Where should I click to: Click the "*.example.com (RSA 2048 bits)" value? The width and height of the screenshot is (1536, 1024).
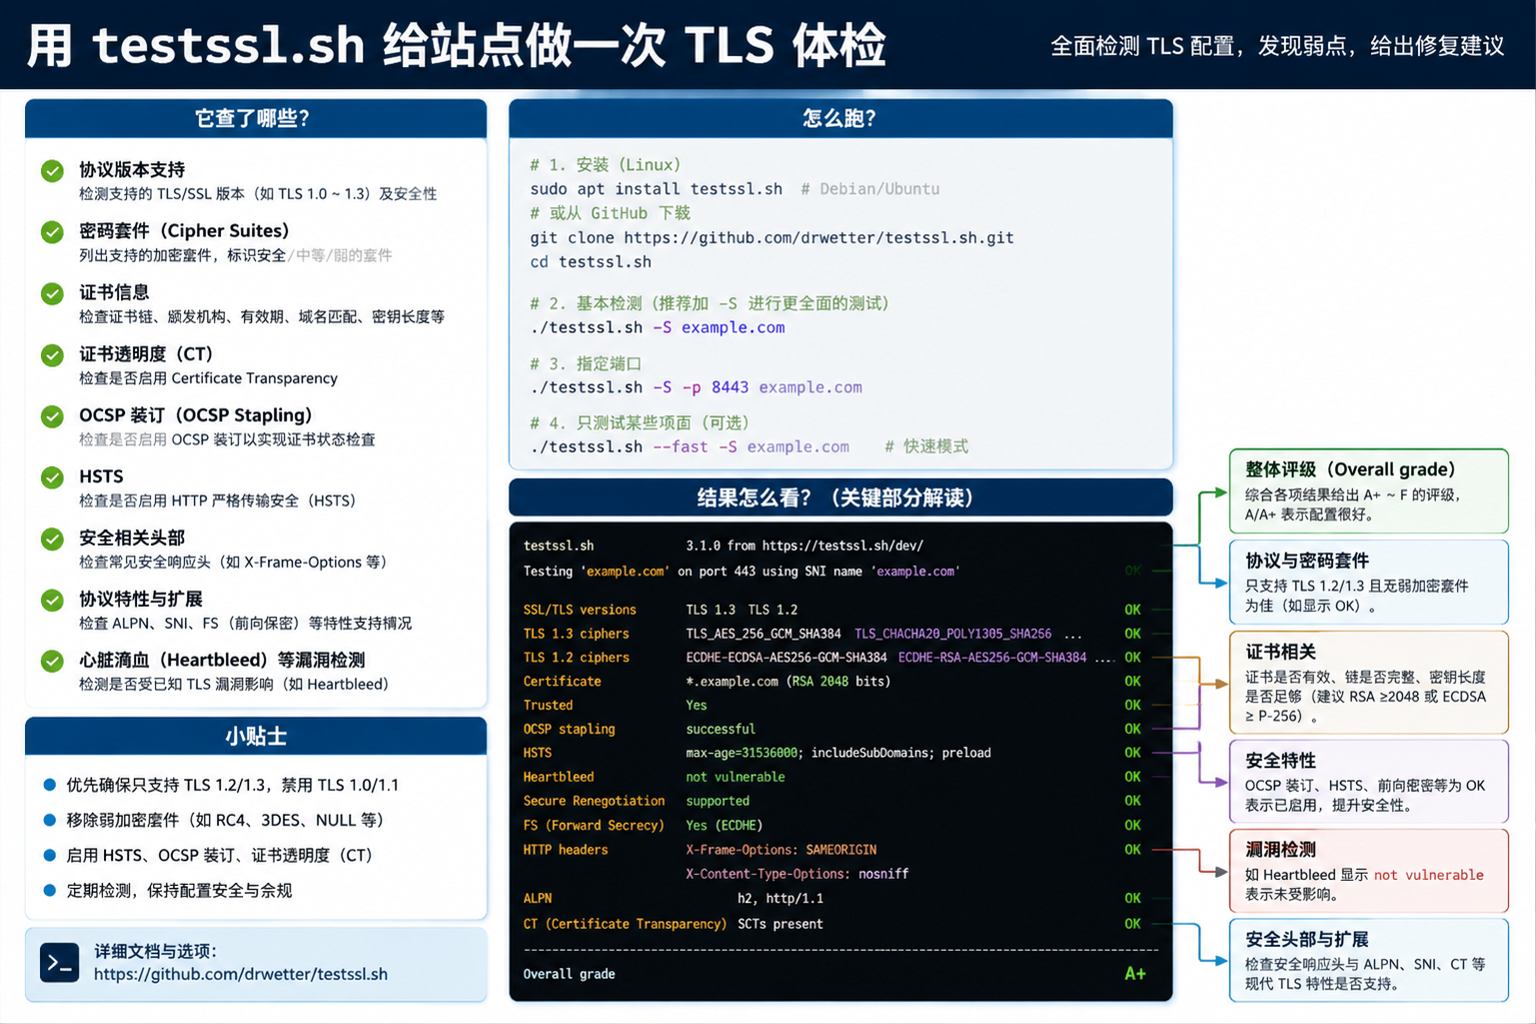tap(788, 682)
